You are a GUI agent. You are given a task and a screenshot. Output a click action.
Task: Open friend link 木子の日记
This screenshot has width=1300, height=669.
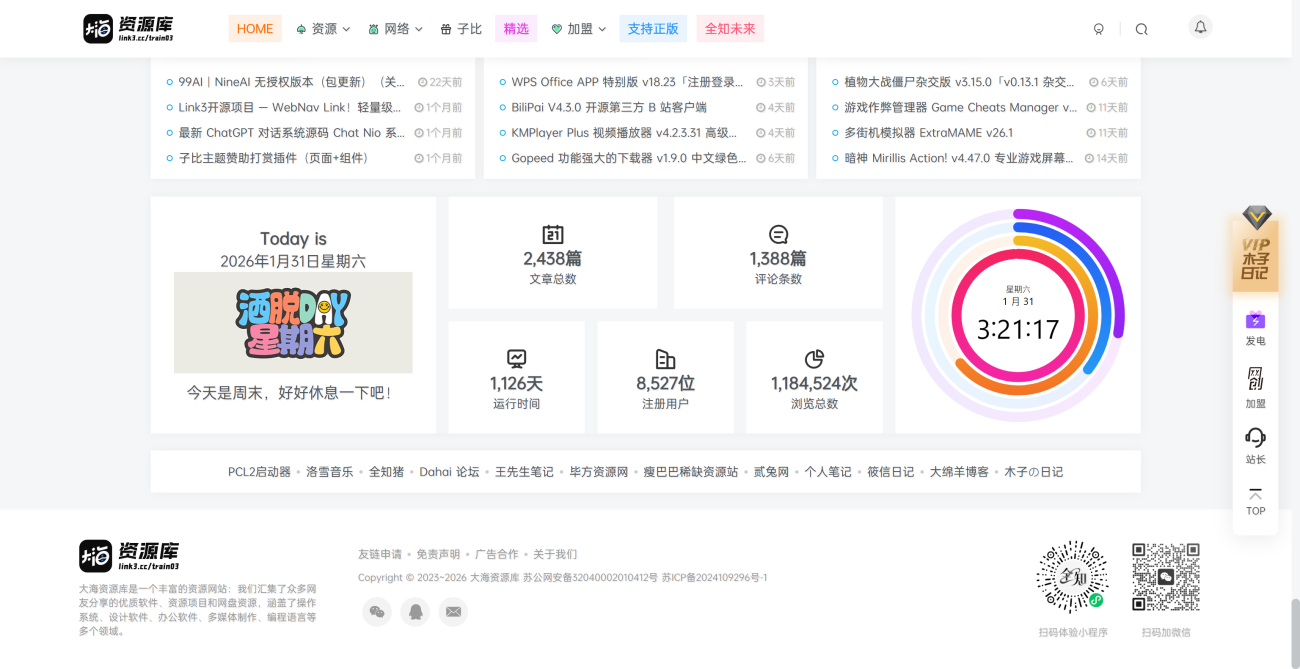coord(1033,472)
